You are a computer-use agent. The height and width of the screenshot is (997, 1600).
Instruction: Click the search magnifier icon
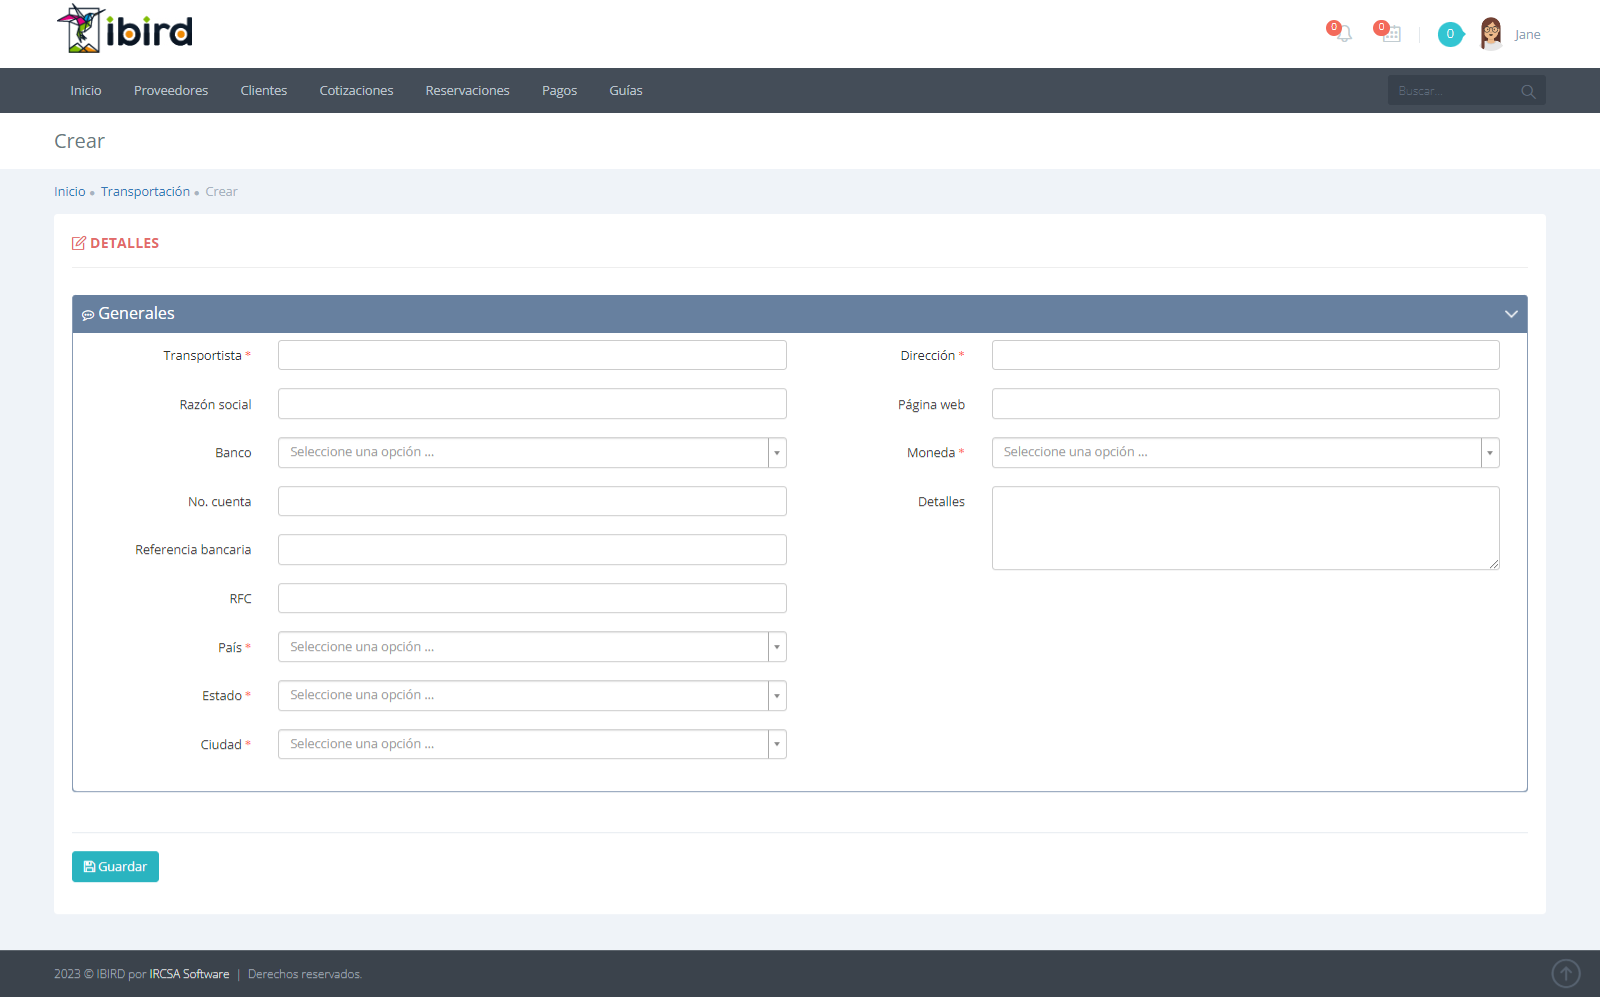pyautogui.click(x=1528, y=91)
